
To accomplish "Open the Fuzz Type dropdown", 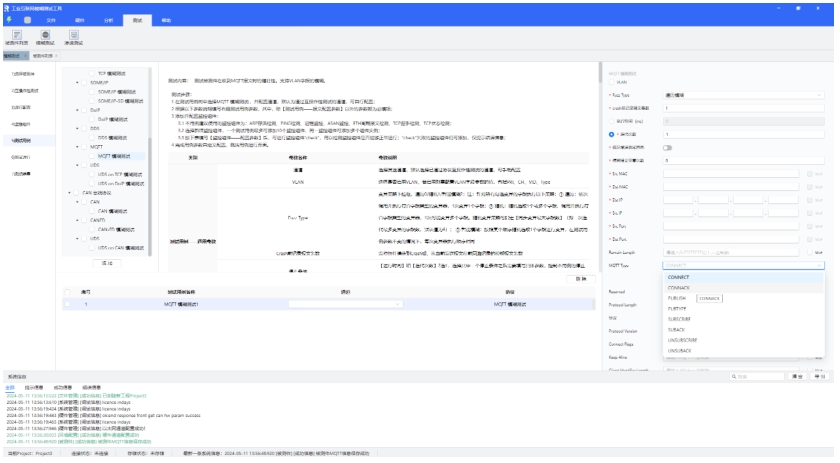I will 744,95.
